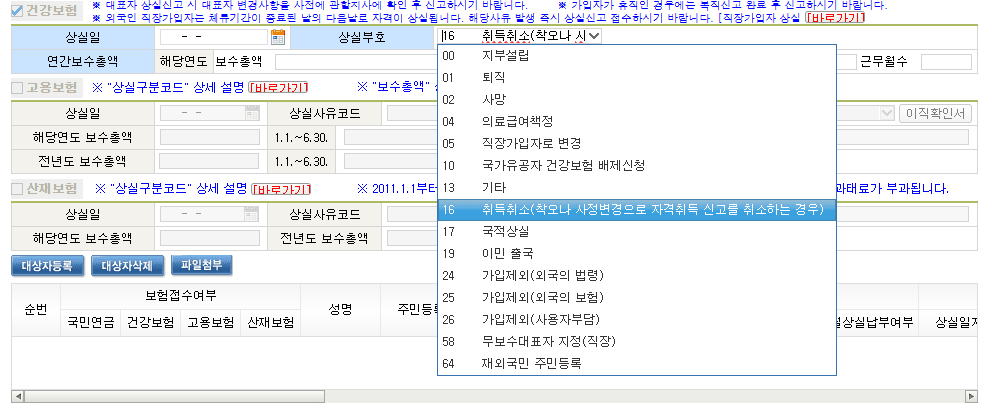Open 바로가기 link in 산재보험 상실구분코드 설명

[x=281, y=188]
